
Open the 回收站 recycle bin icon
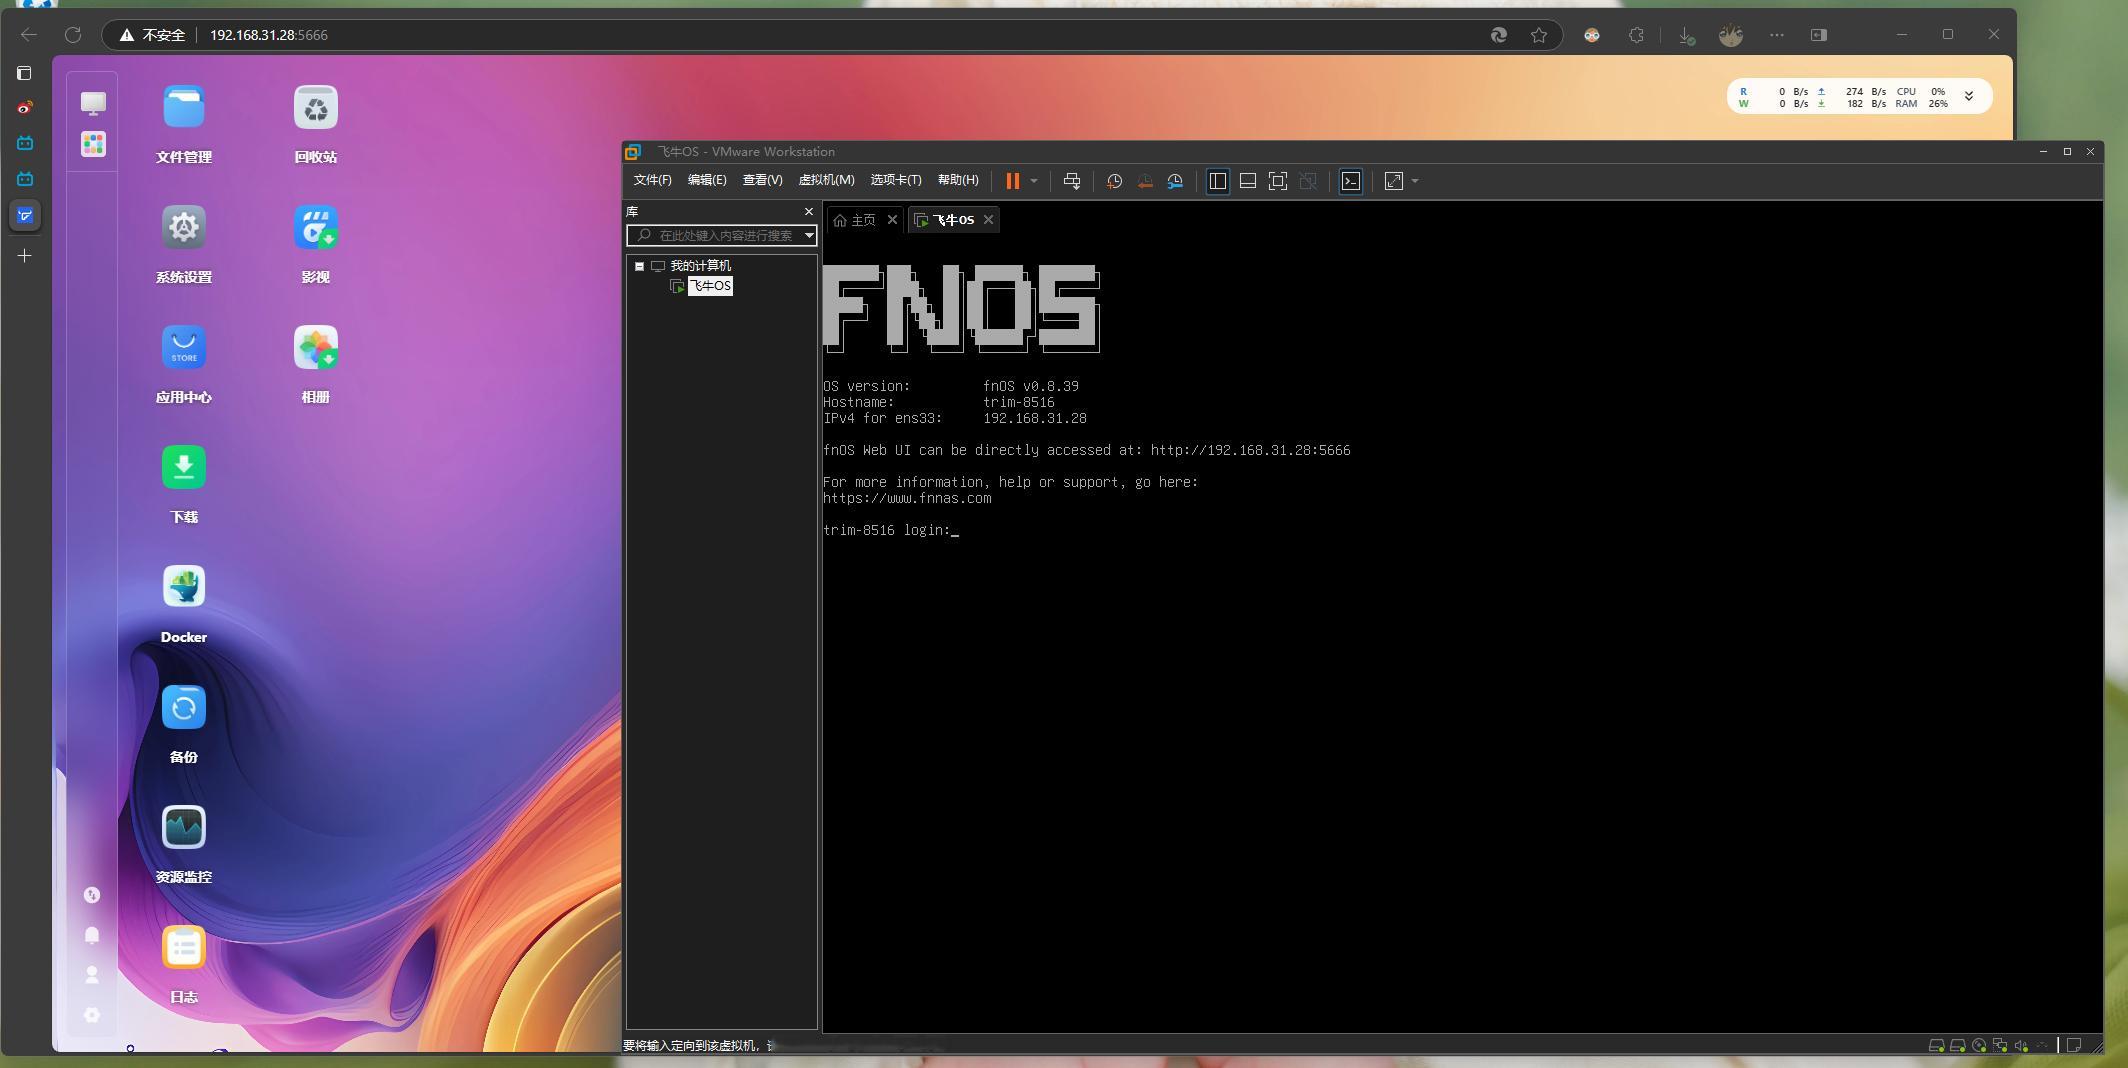316,108
